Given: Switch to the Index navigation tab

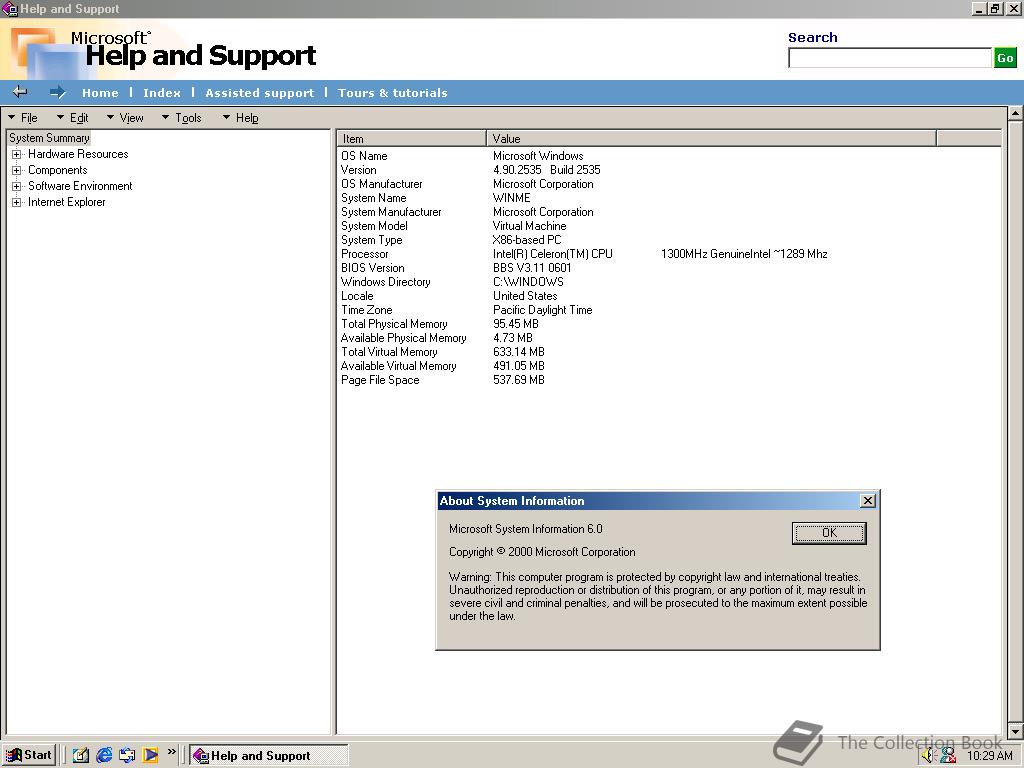Looking at the screenshot, I should (161, 92).
